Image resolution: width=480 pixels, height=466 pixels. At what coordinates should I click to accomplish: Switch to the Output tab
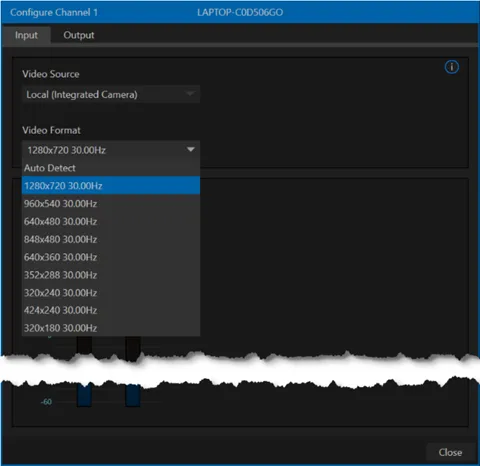[79, 35]
